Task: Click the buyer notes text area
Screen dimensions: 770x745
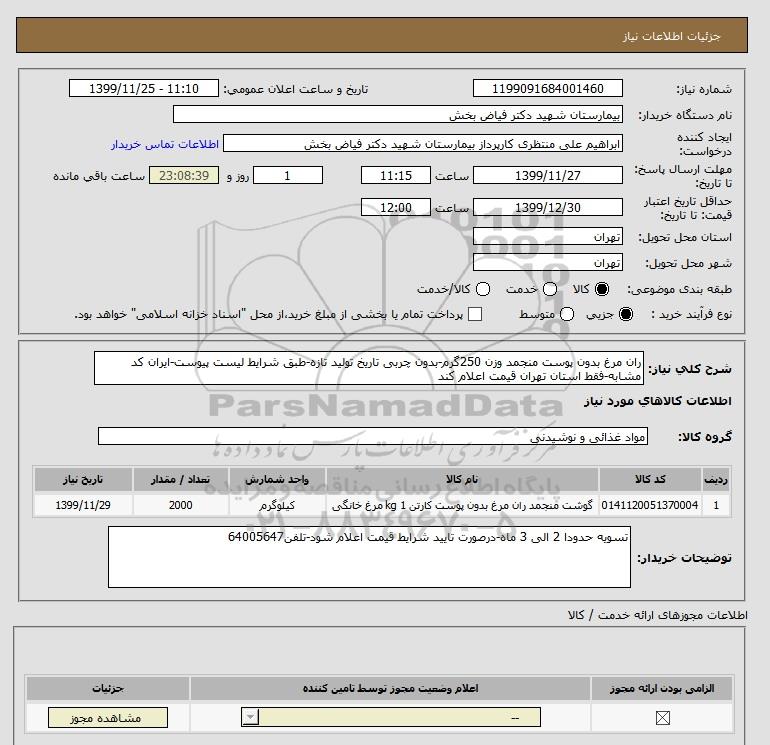Action: 369,557
